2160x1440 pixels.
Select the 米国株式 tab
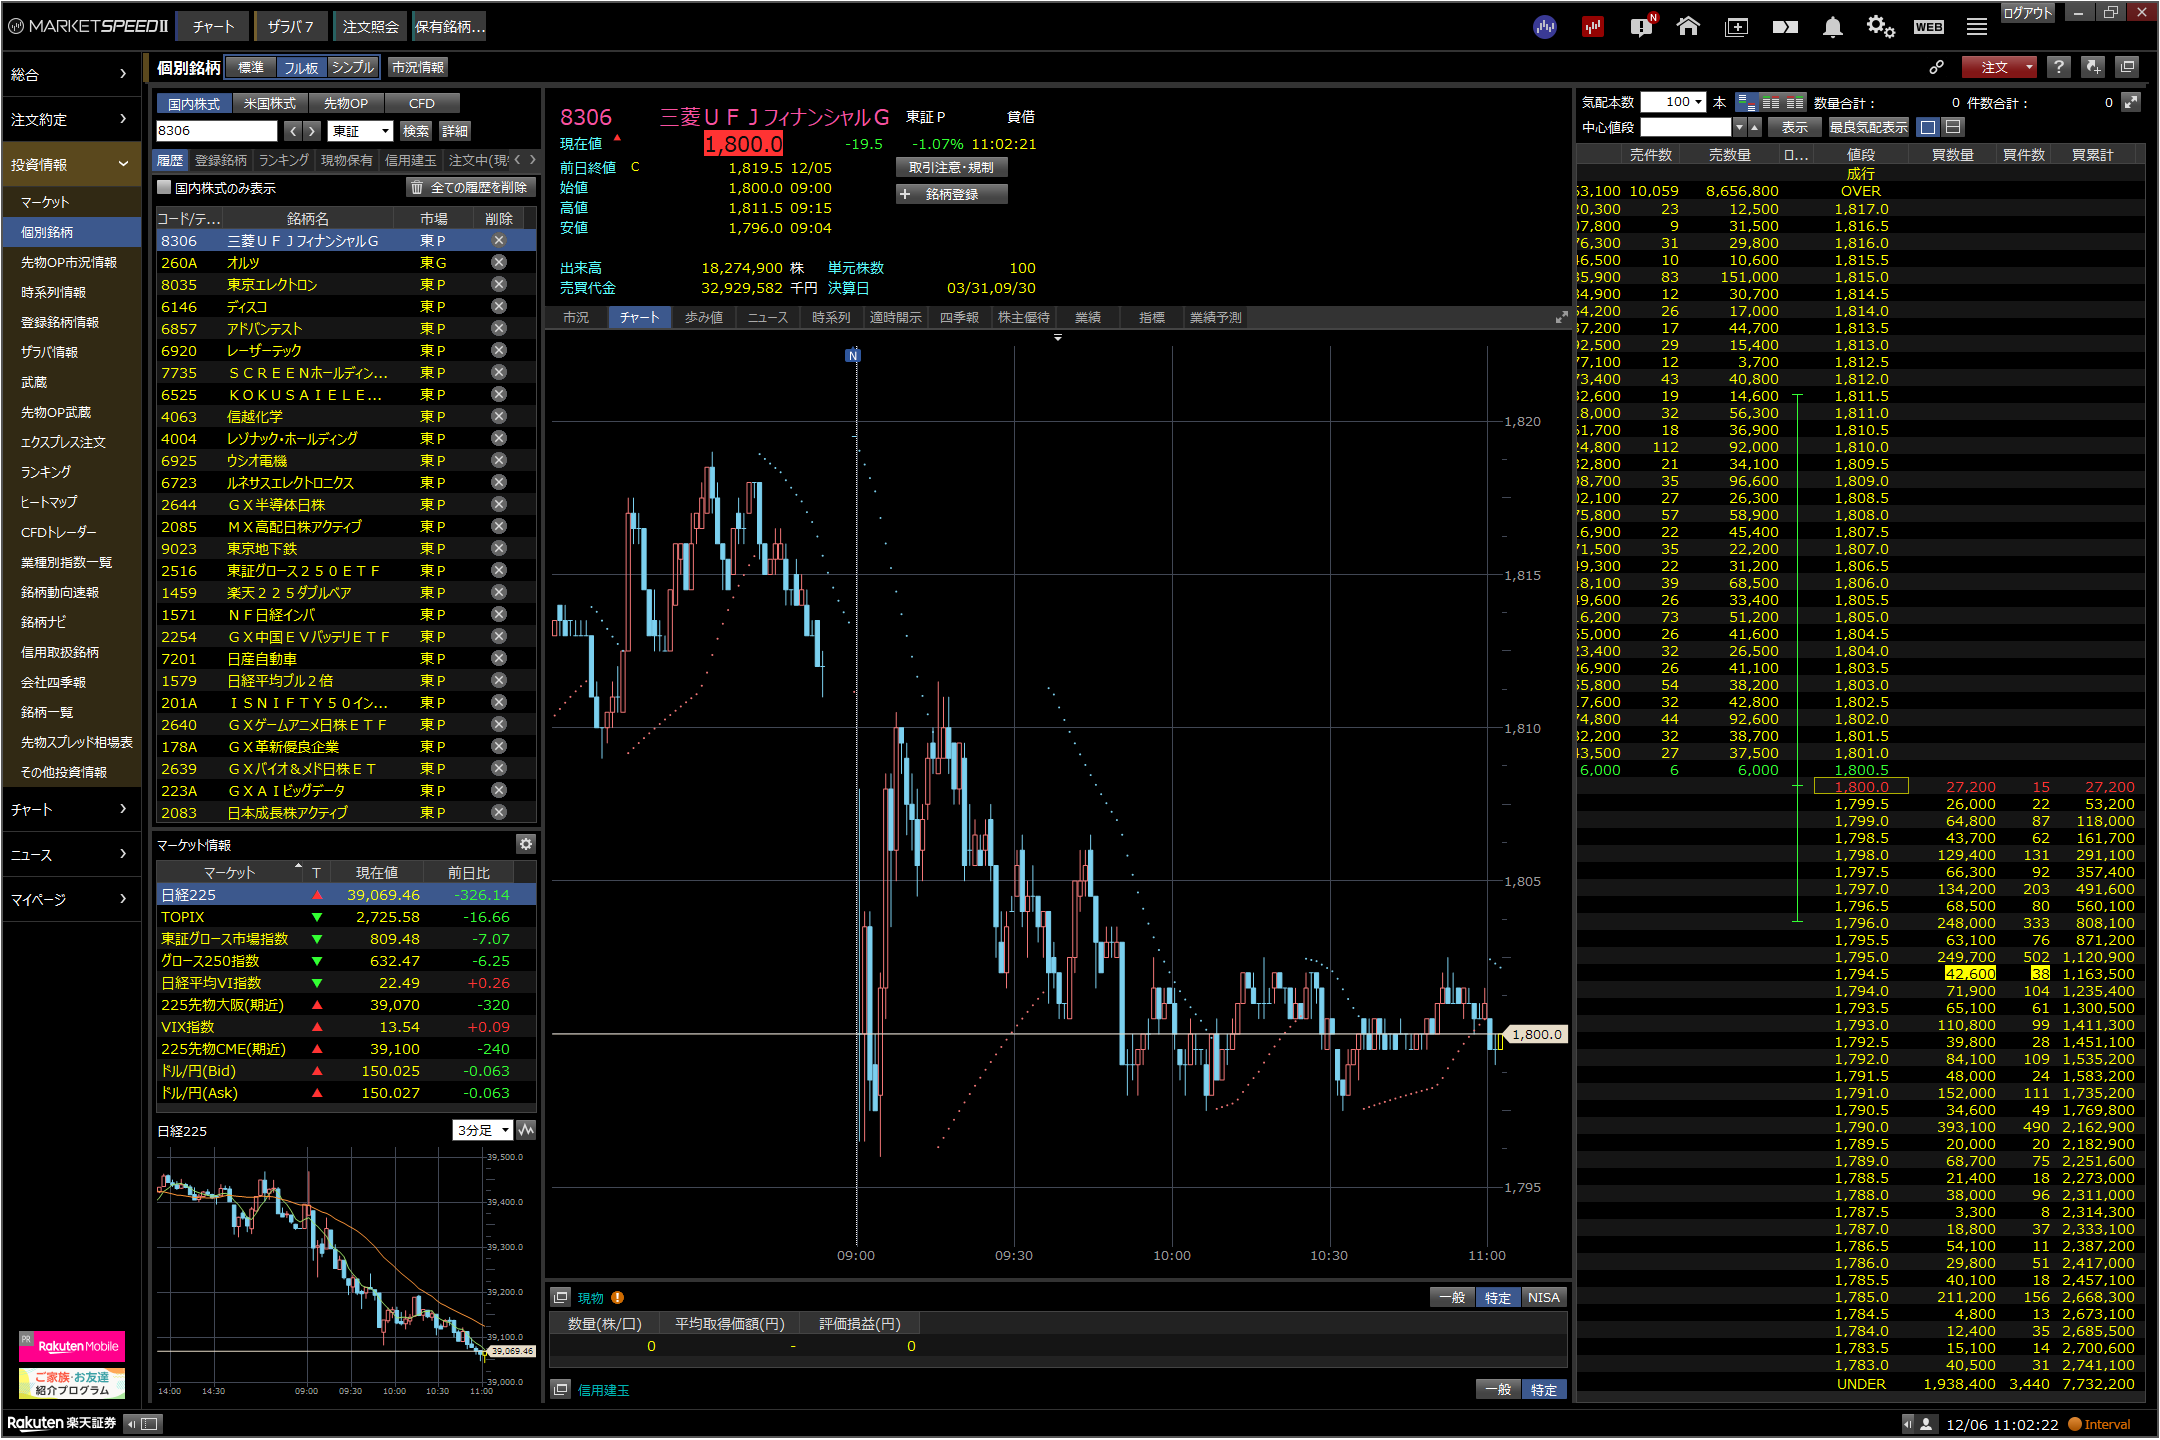point(270,103)
